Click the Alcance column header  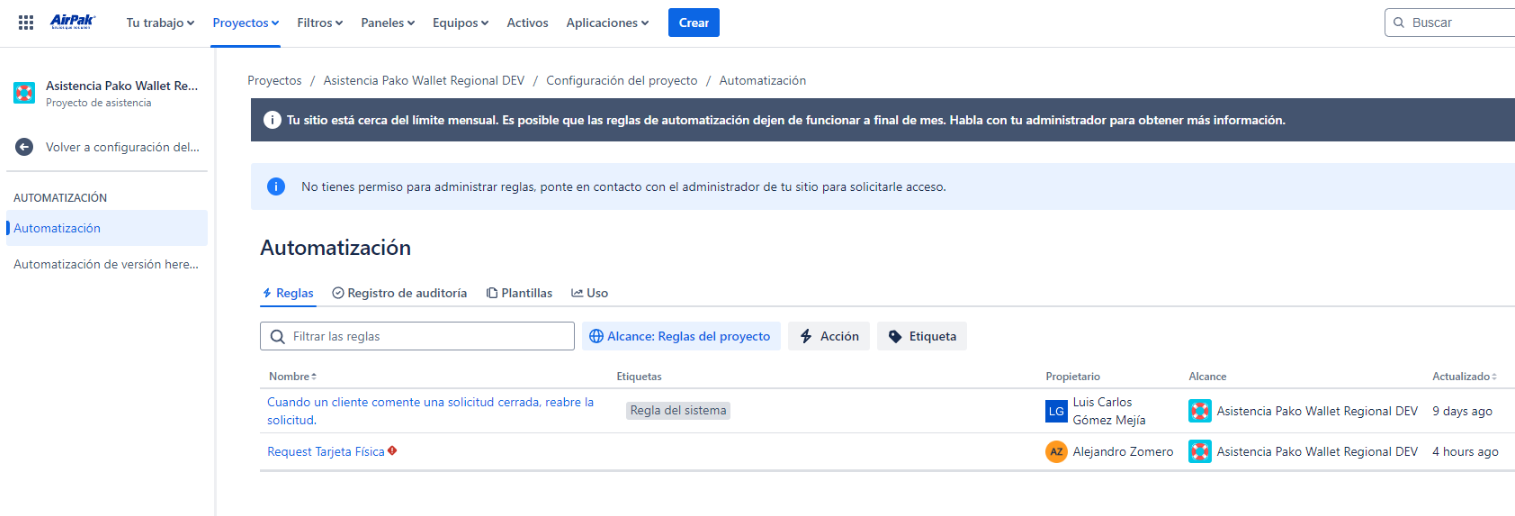1207,376
